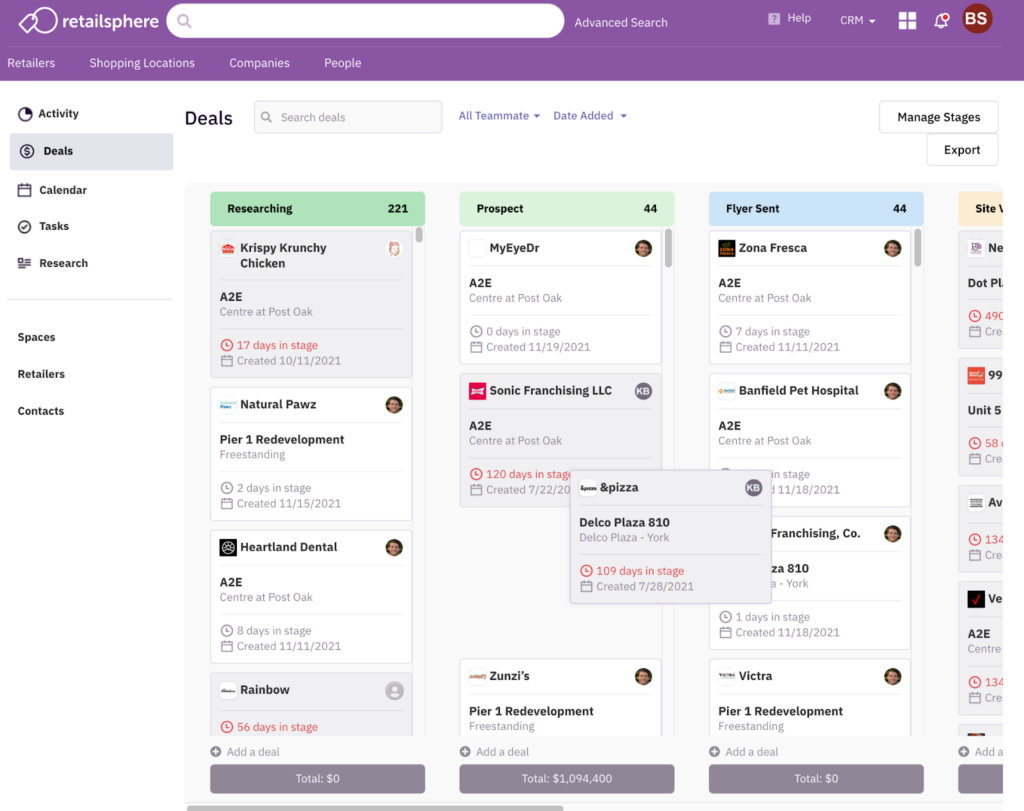
Task: Click the assignee avatar on Victra
Action: click(x=893, y=676)
